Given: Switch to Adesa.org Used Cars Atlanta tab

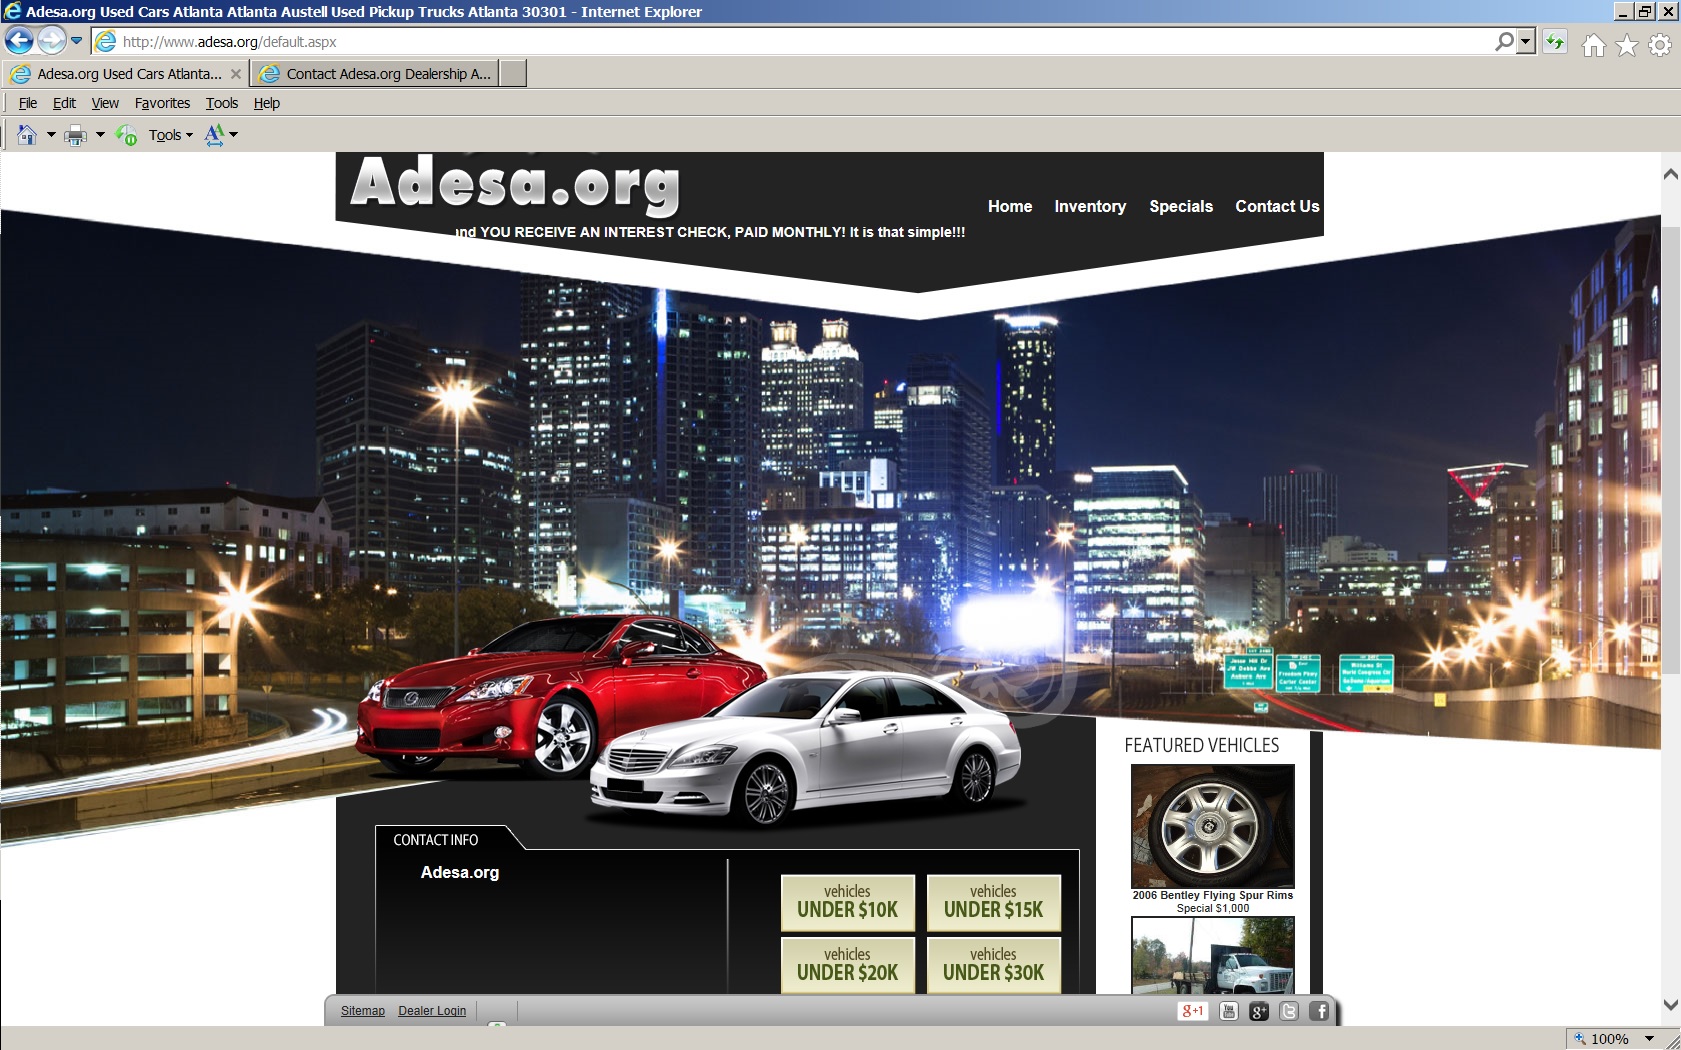Looking at the screenshot, I should pyautogui.click(x=126, y=74).
